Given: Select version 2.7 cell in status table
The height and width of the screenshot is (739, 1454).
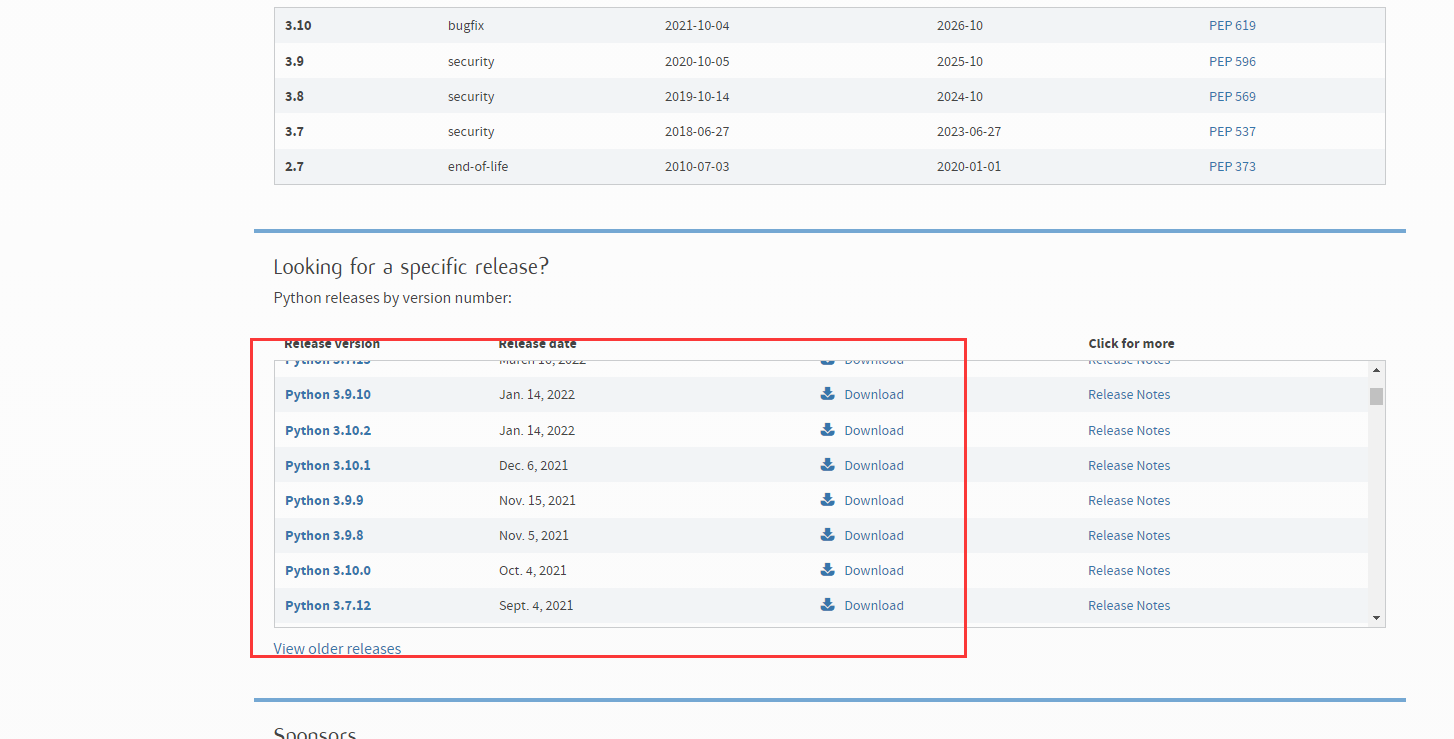Looking at the screenshot, I should pos(294,167).
